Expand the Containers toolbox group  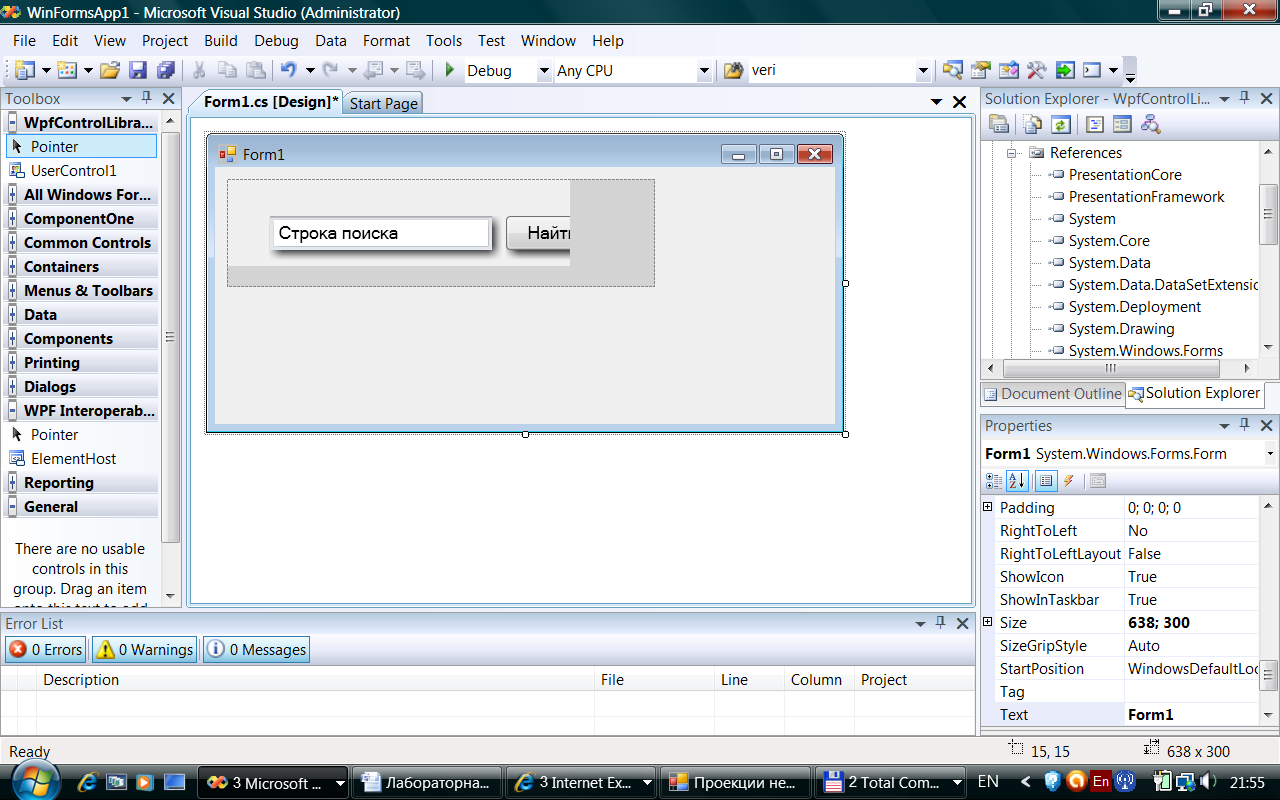tap(13, 267)
